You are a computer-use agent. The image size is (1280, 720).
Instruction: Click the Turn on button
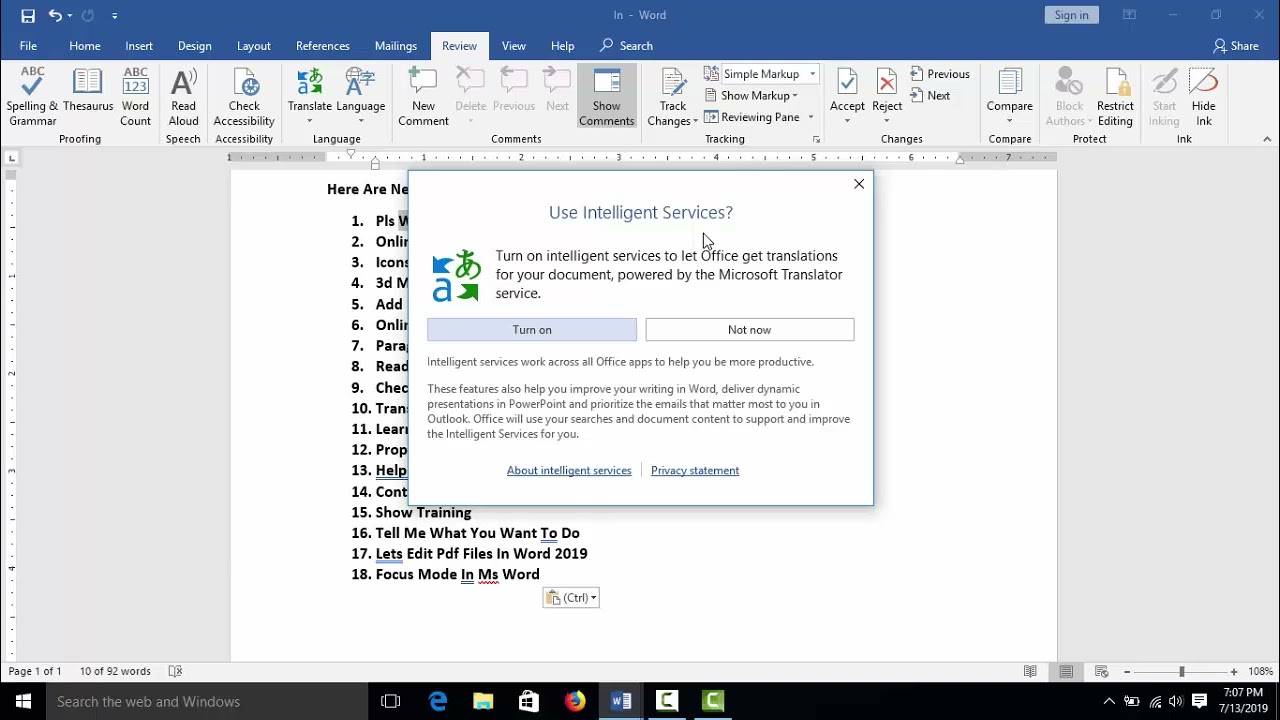(x=532, y=330)
